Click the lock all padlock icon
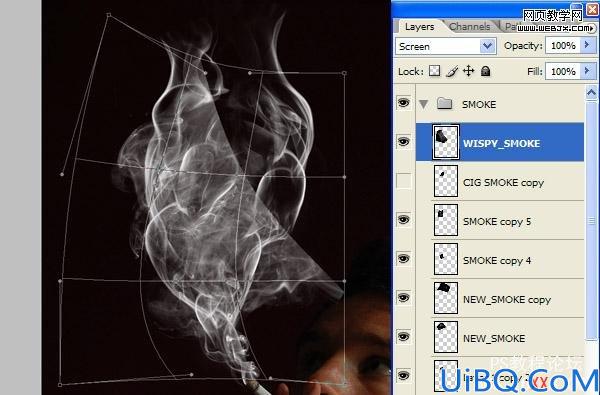Image resolution: width=600 pixels, height=395 pixels. tap(486, 71)
